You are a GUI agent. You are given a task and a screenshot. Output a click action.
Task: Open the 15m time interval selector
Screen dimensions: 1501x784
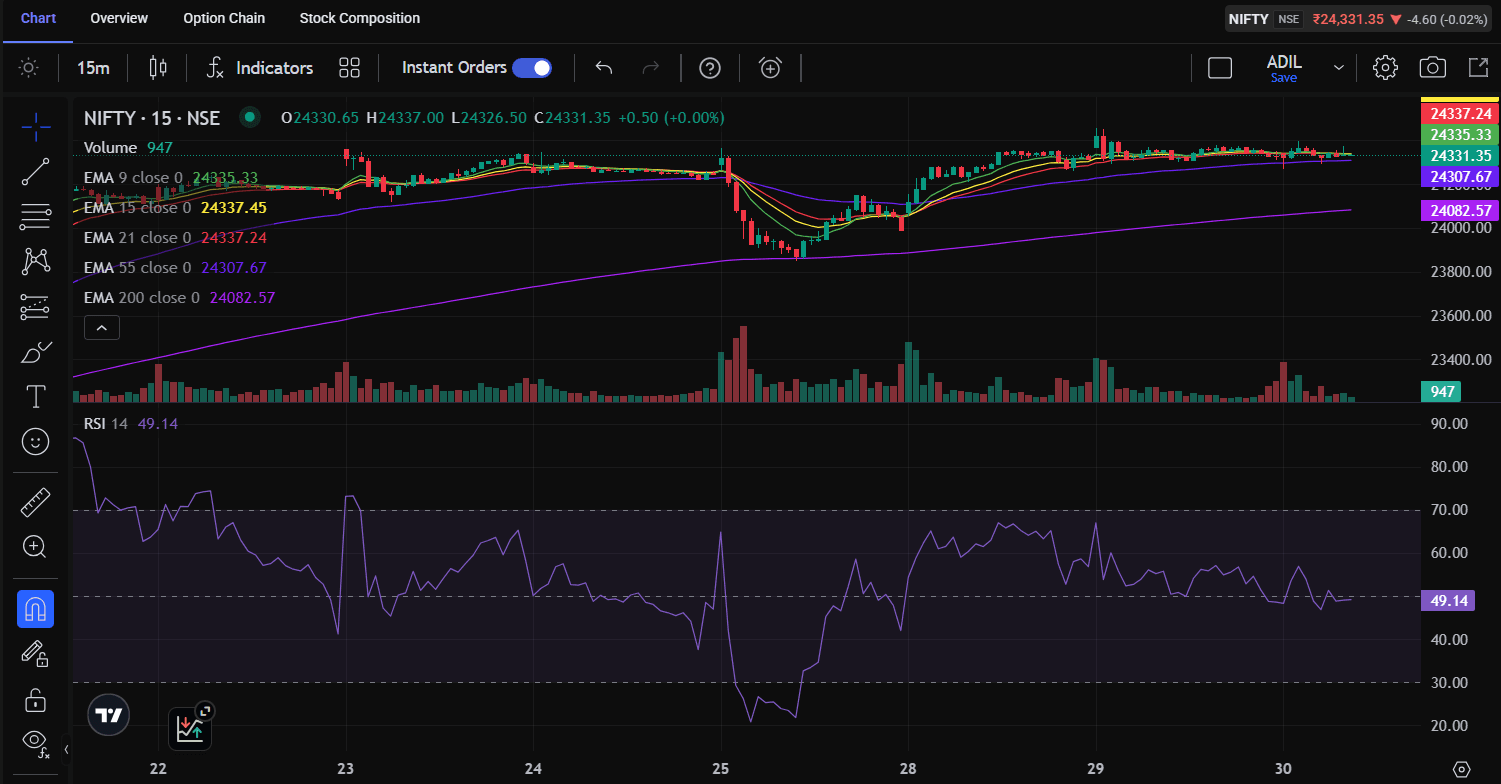pyautogui.click(x=93, y=68)
